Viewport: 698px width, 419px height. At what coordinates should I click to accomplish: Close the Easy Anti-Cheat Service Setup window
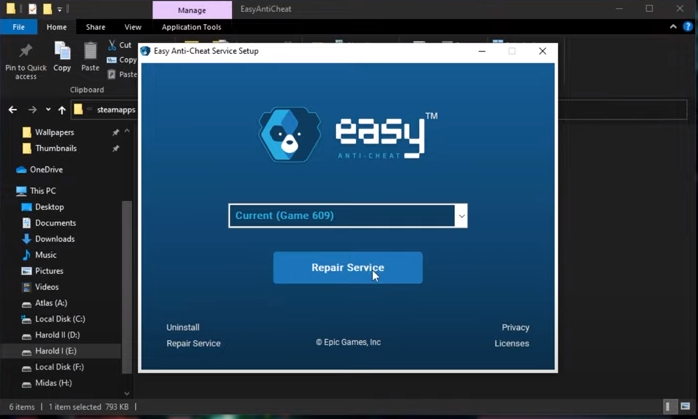(x=542, y=51)
